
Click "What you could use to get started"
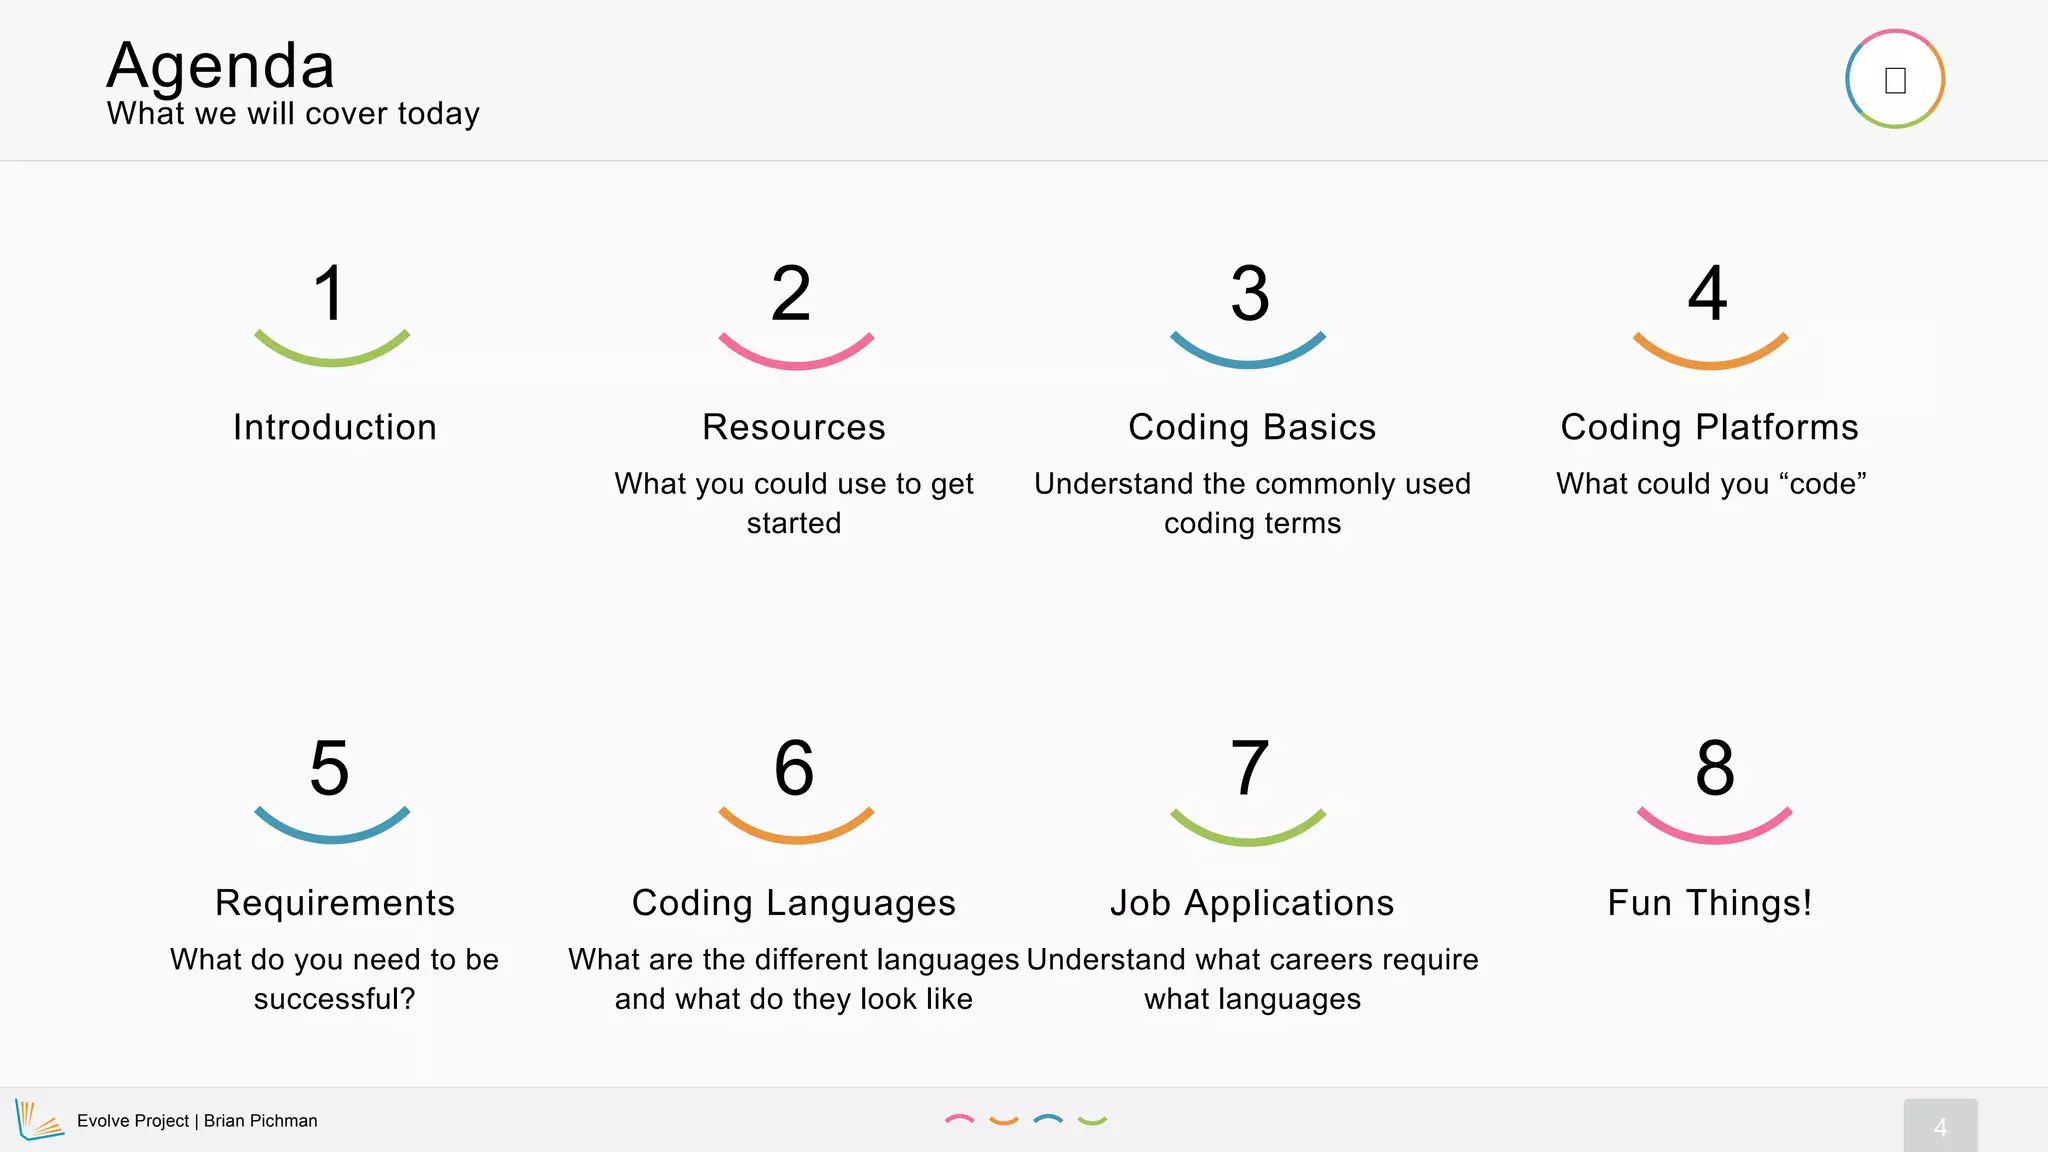pyautogui.click(x=794, y=503)
